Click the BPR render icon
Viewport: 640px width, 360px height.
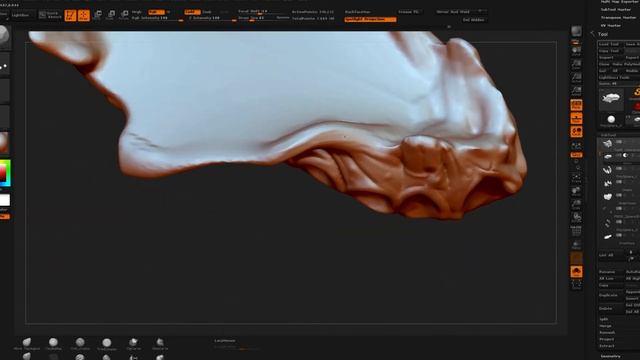tap(576, 31)
